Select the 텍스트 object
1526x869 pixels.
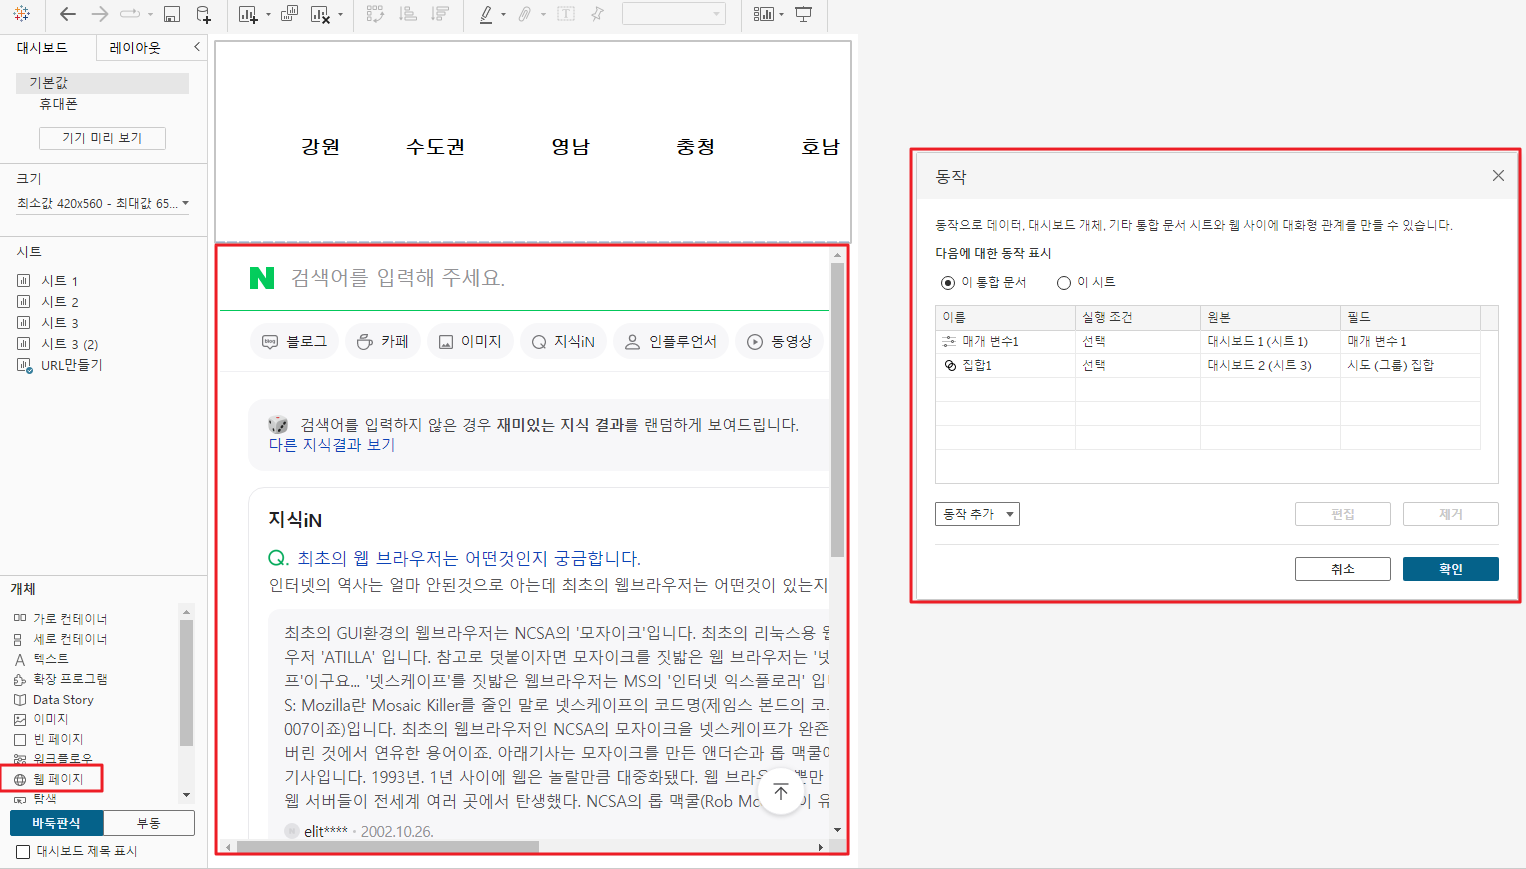41,659
